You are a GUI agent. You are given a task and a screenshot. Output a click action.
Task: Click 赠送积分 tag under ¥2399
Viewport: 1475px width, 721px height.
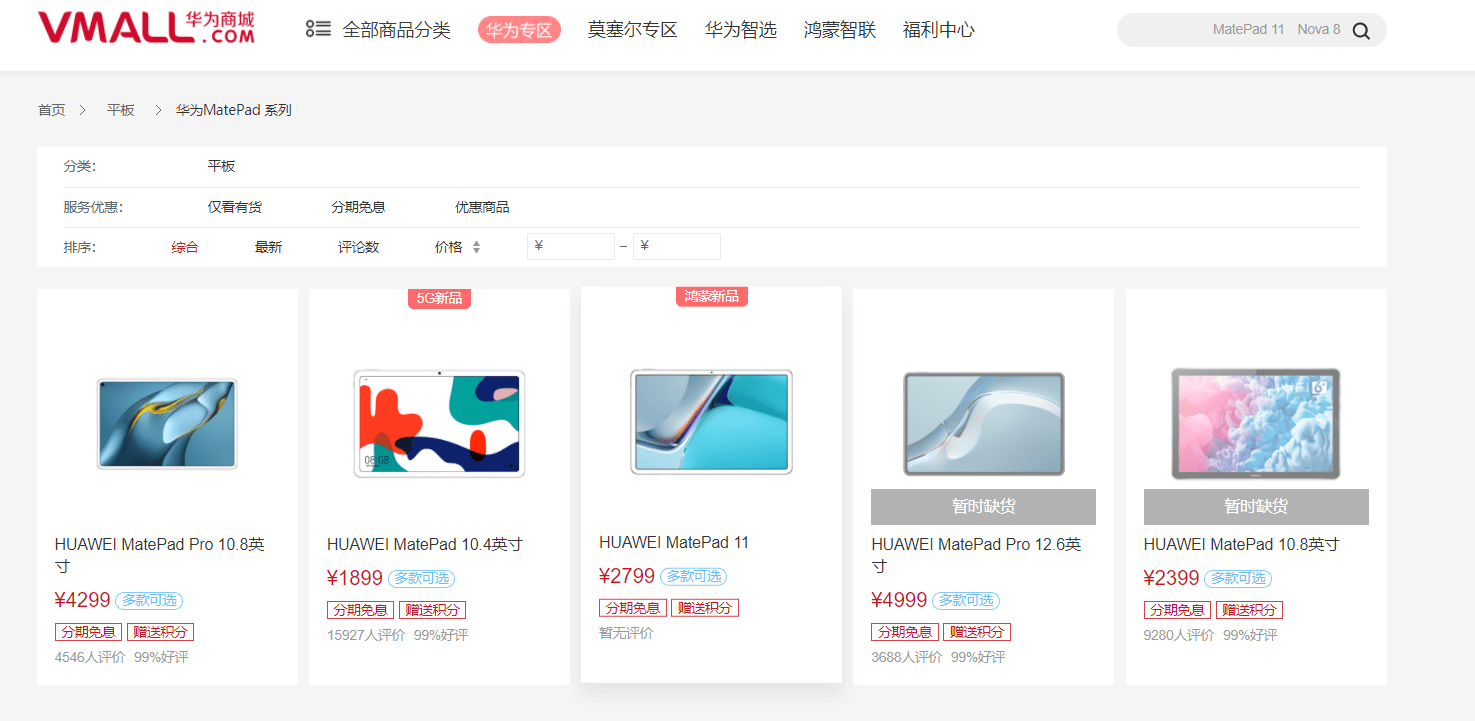(1250, 610)
